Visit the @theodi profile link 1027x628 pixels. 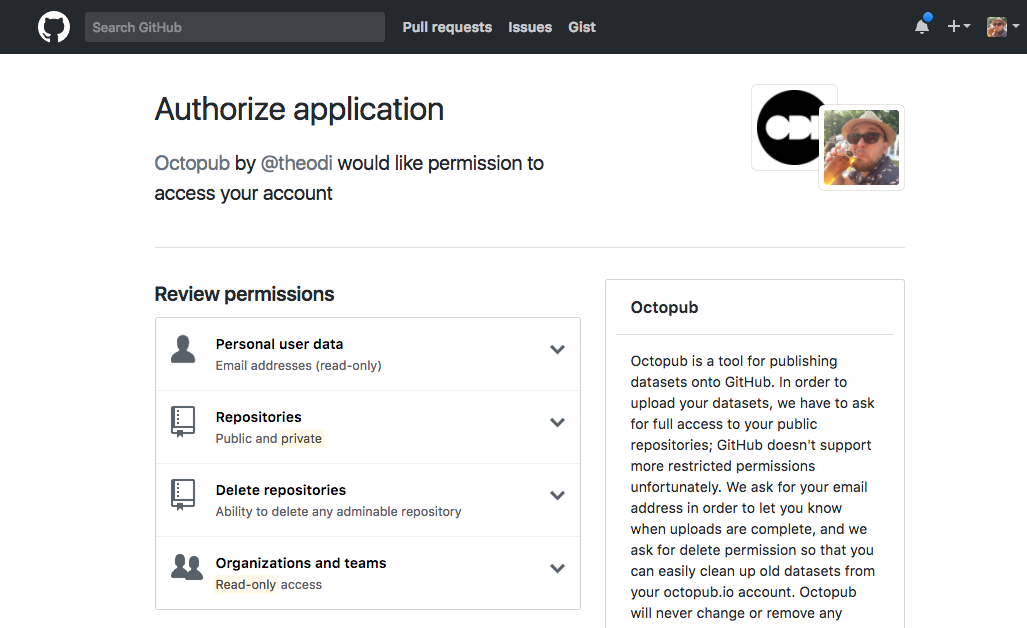click(297, 163)
